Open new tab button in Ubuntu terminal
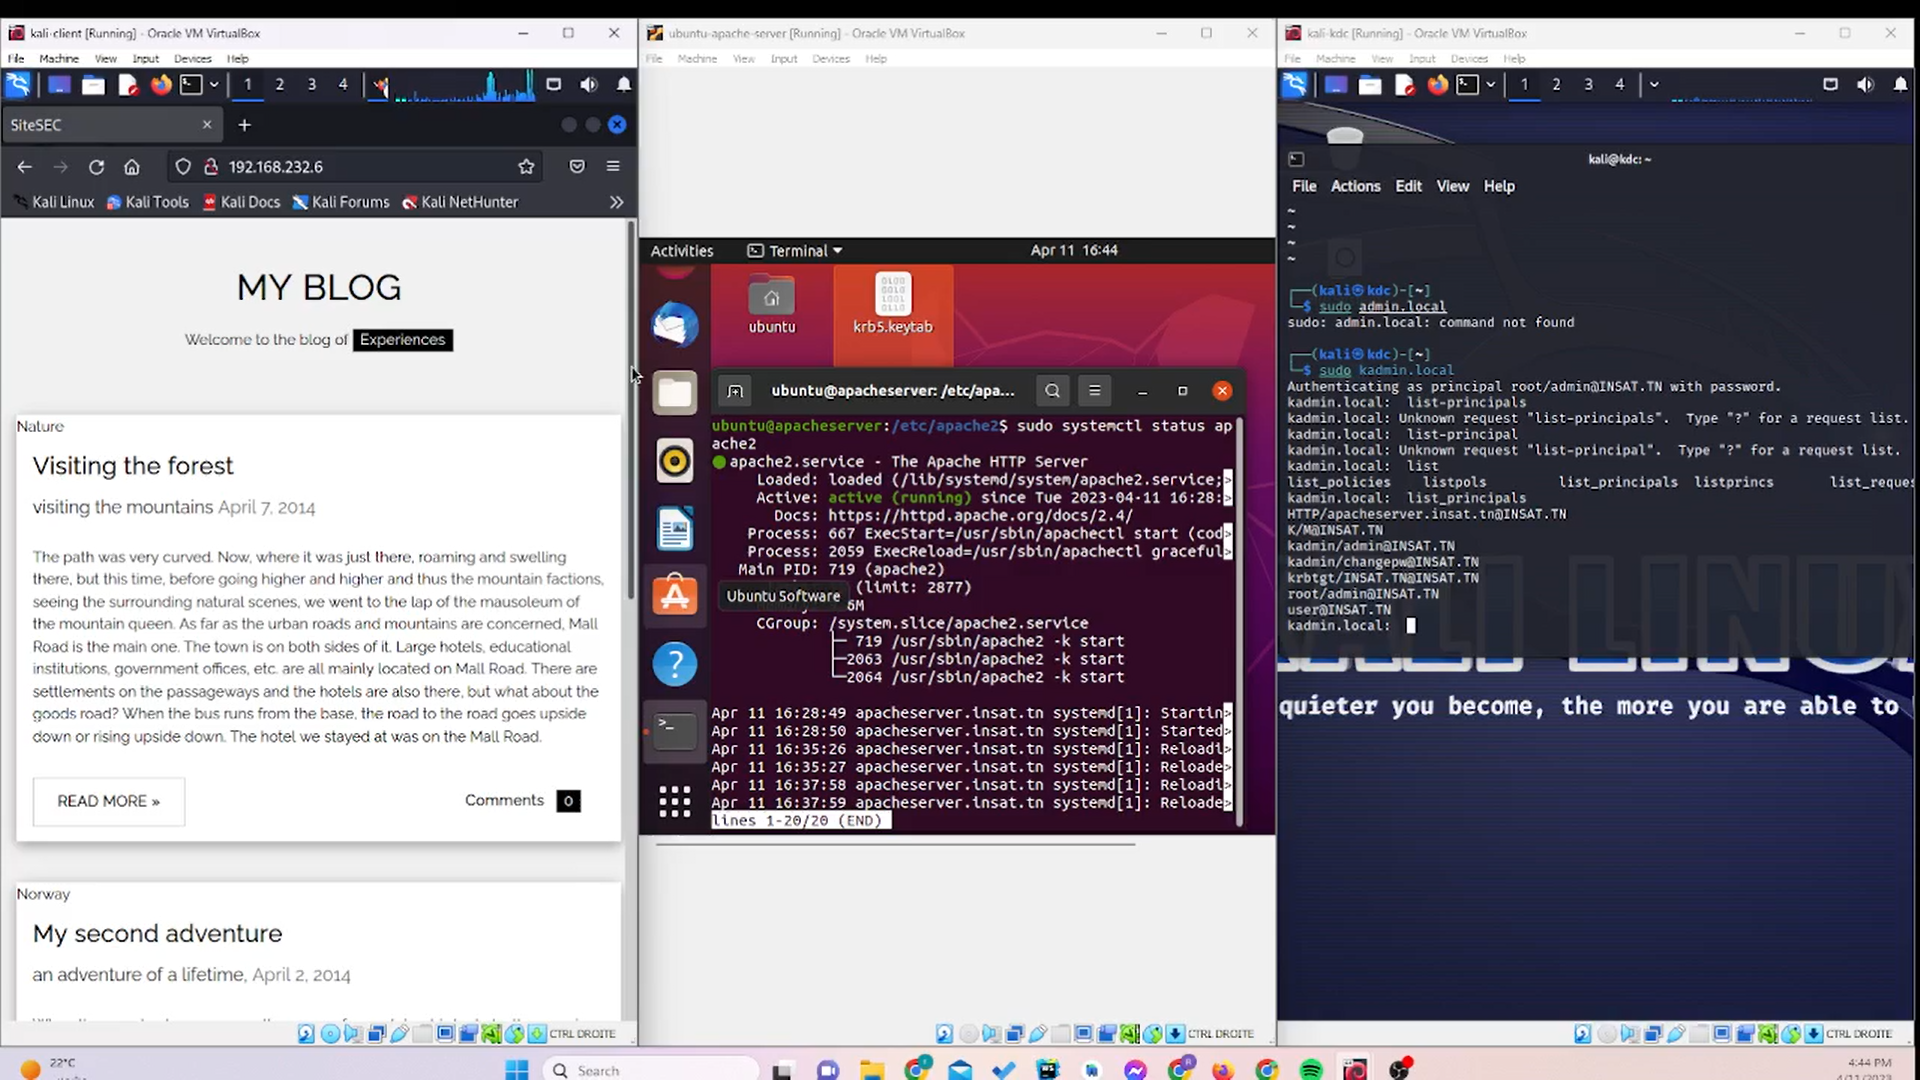The height and width of the screenshot is (1080, 1920). pyautogui.click(x=735, y=391)
